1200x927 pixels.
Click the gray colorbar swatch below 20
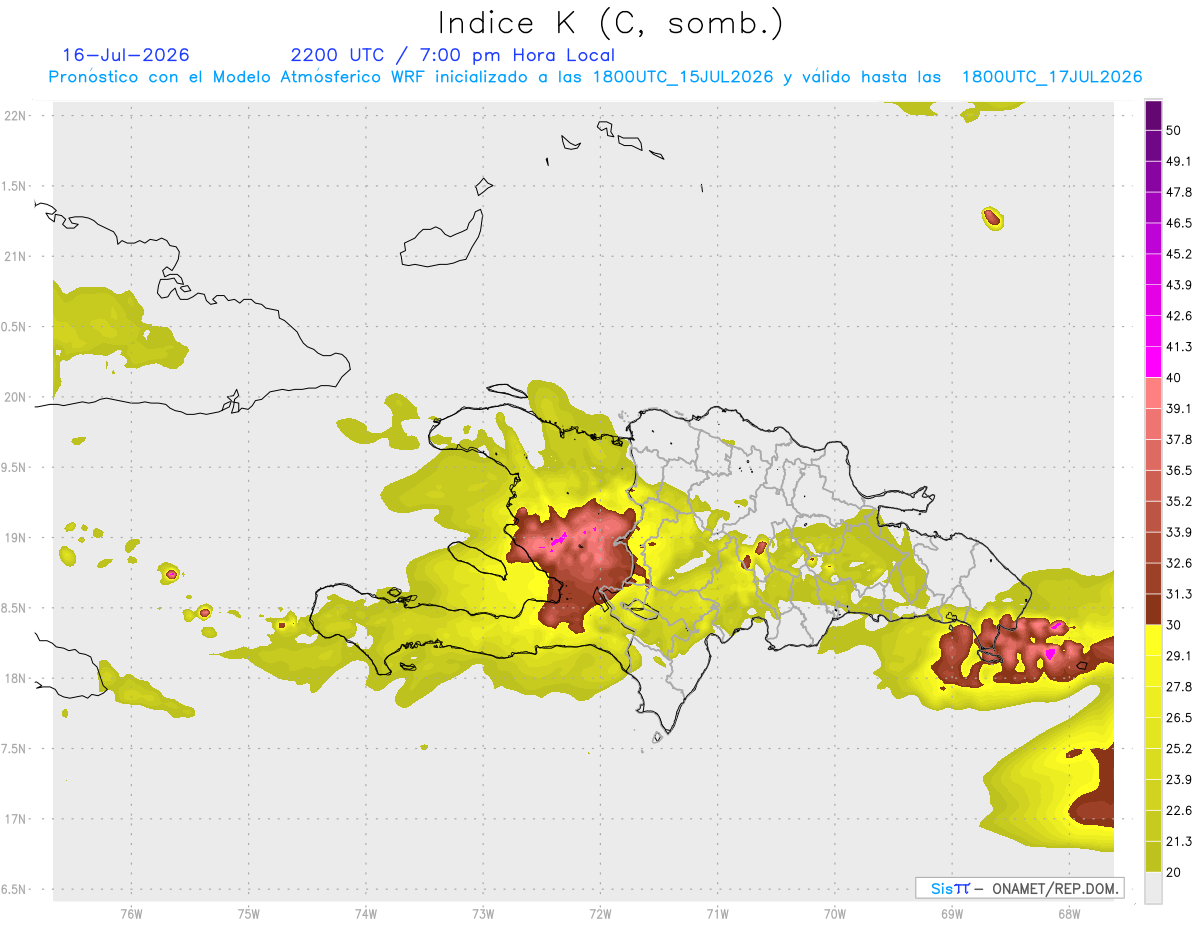1153,888
